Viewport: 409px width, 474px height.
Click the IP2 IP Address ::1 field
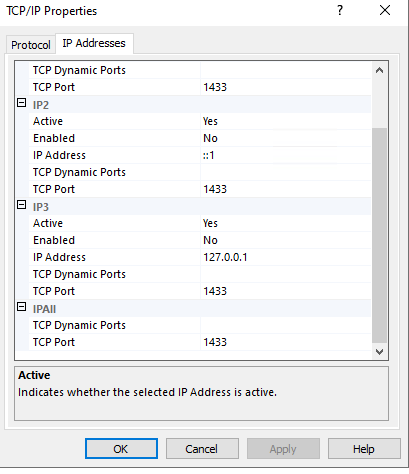tap(286, 155)
